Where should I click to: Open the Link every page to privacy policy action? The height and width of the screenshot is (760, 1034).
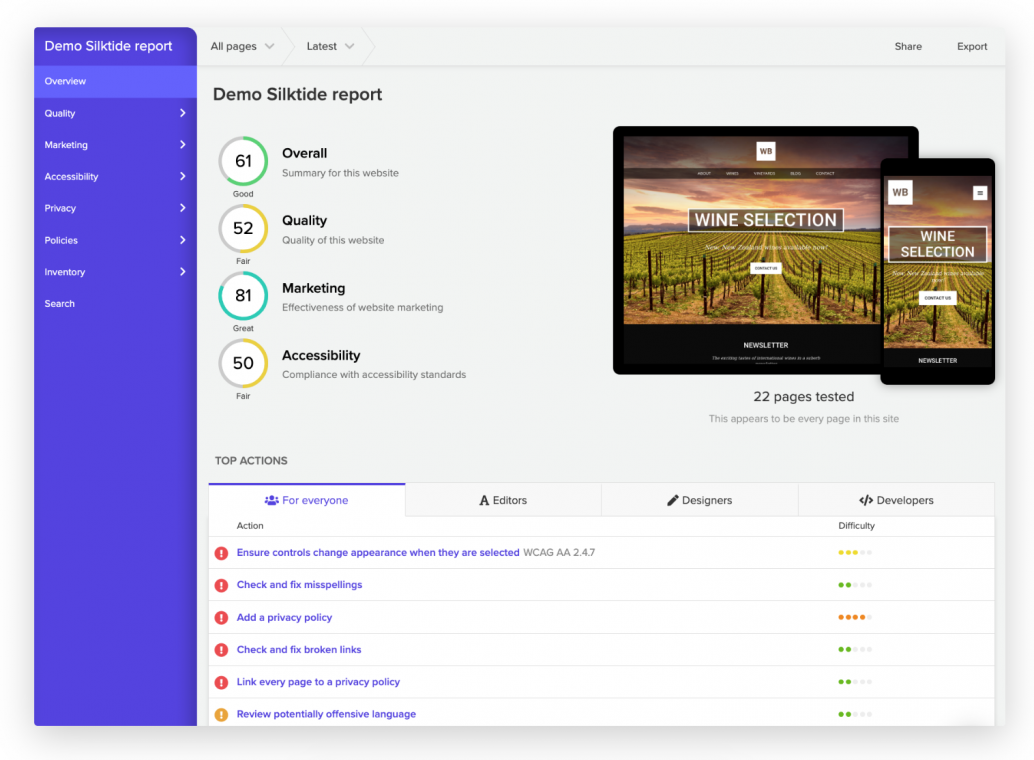318,682
